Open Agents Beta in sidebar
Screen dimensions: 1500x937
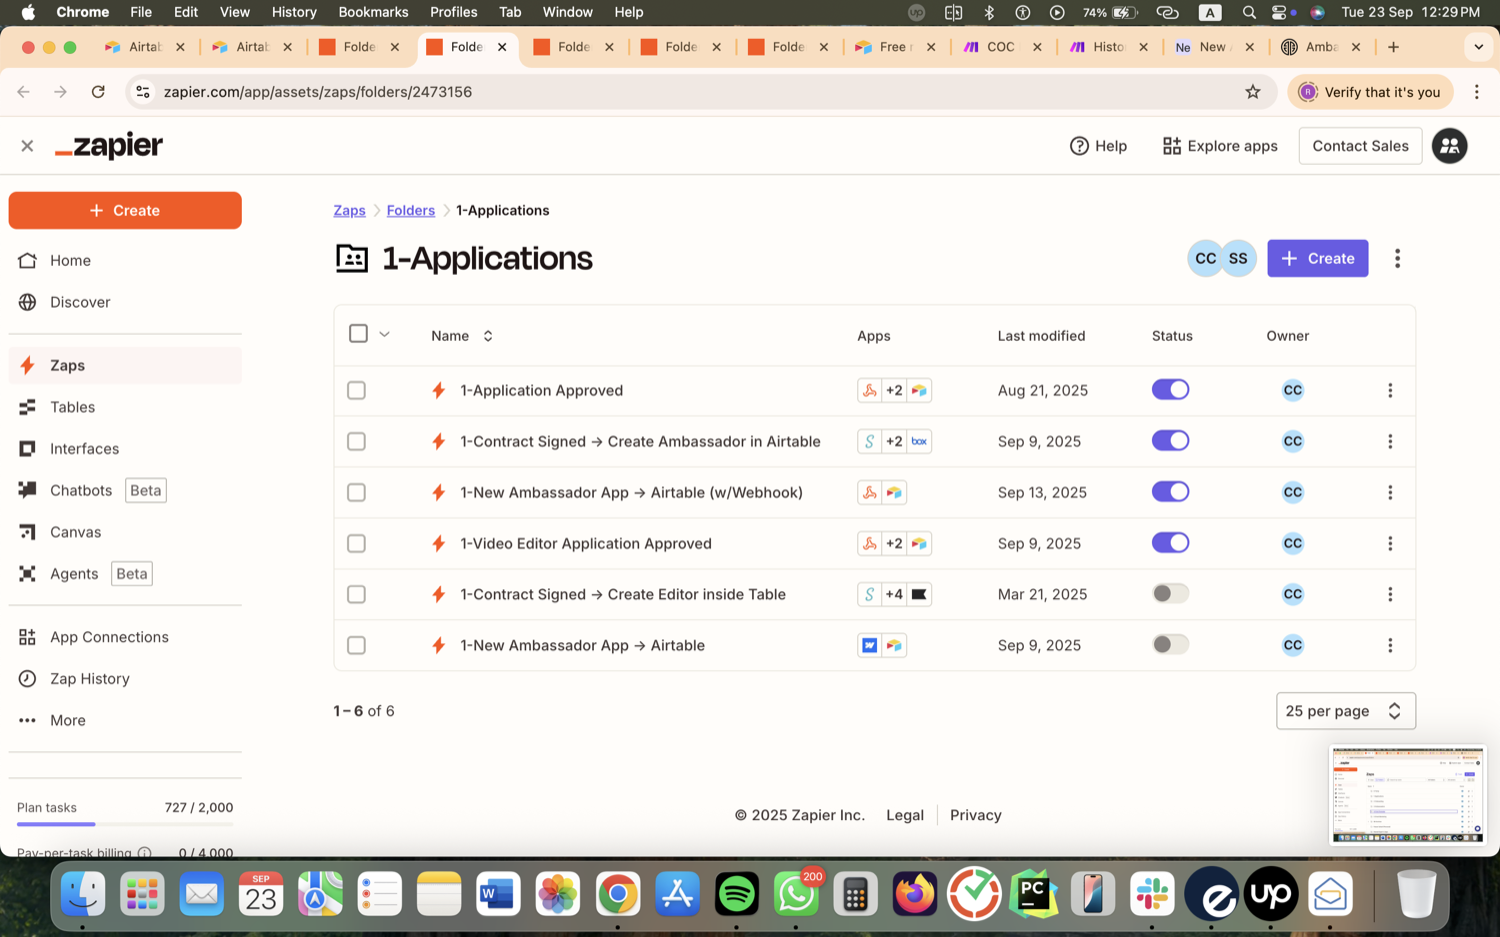pyautogui.click(x=125, y=574)
